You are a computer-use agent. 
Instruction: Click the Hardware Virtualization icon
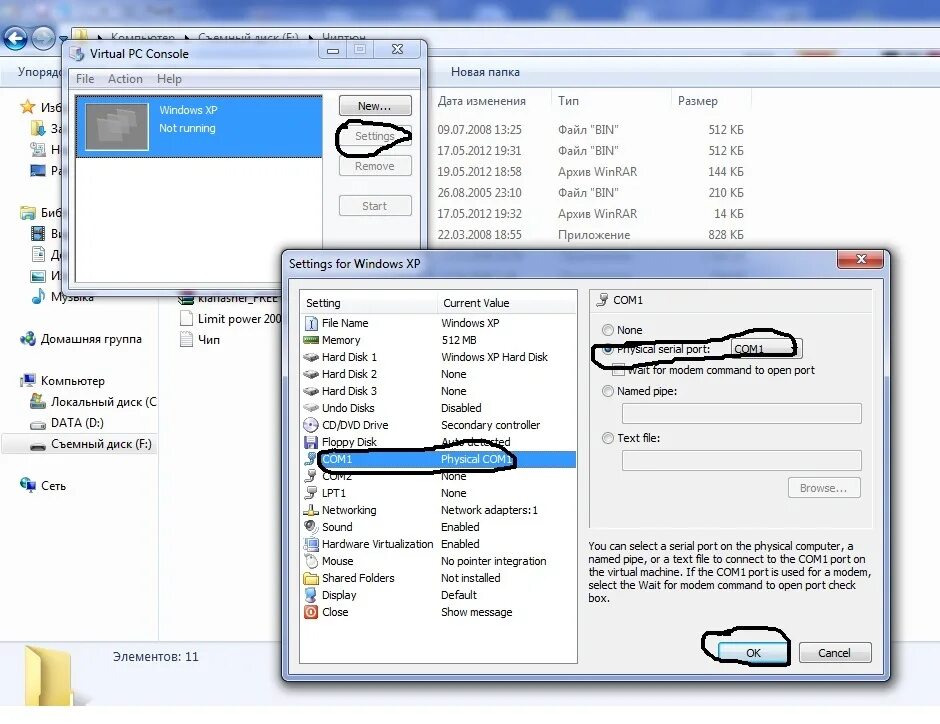(311, 544)
